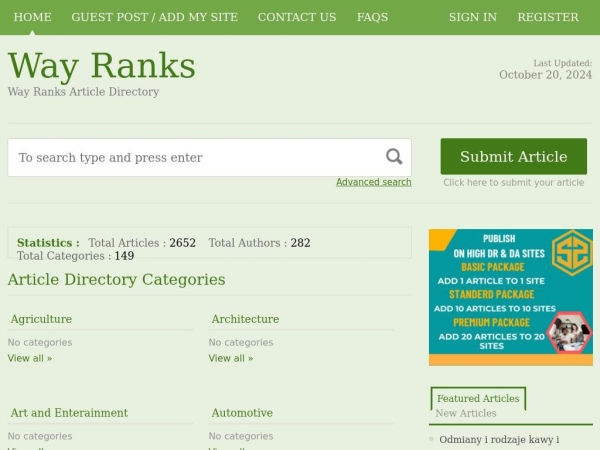
Task: Switch to the New Articles tab
Action: (466, 413)
